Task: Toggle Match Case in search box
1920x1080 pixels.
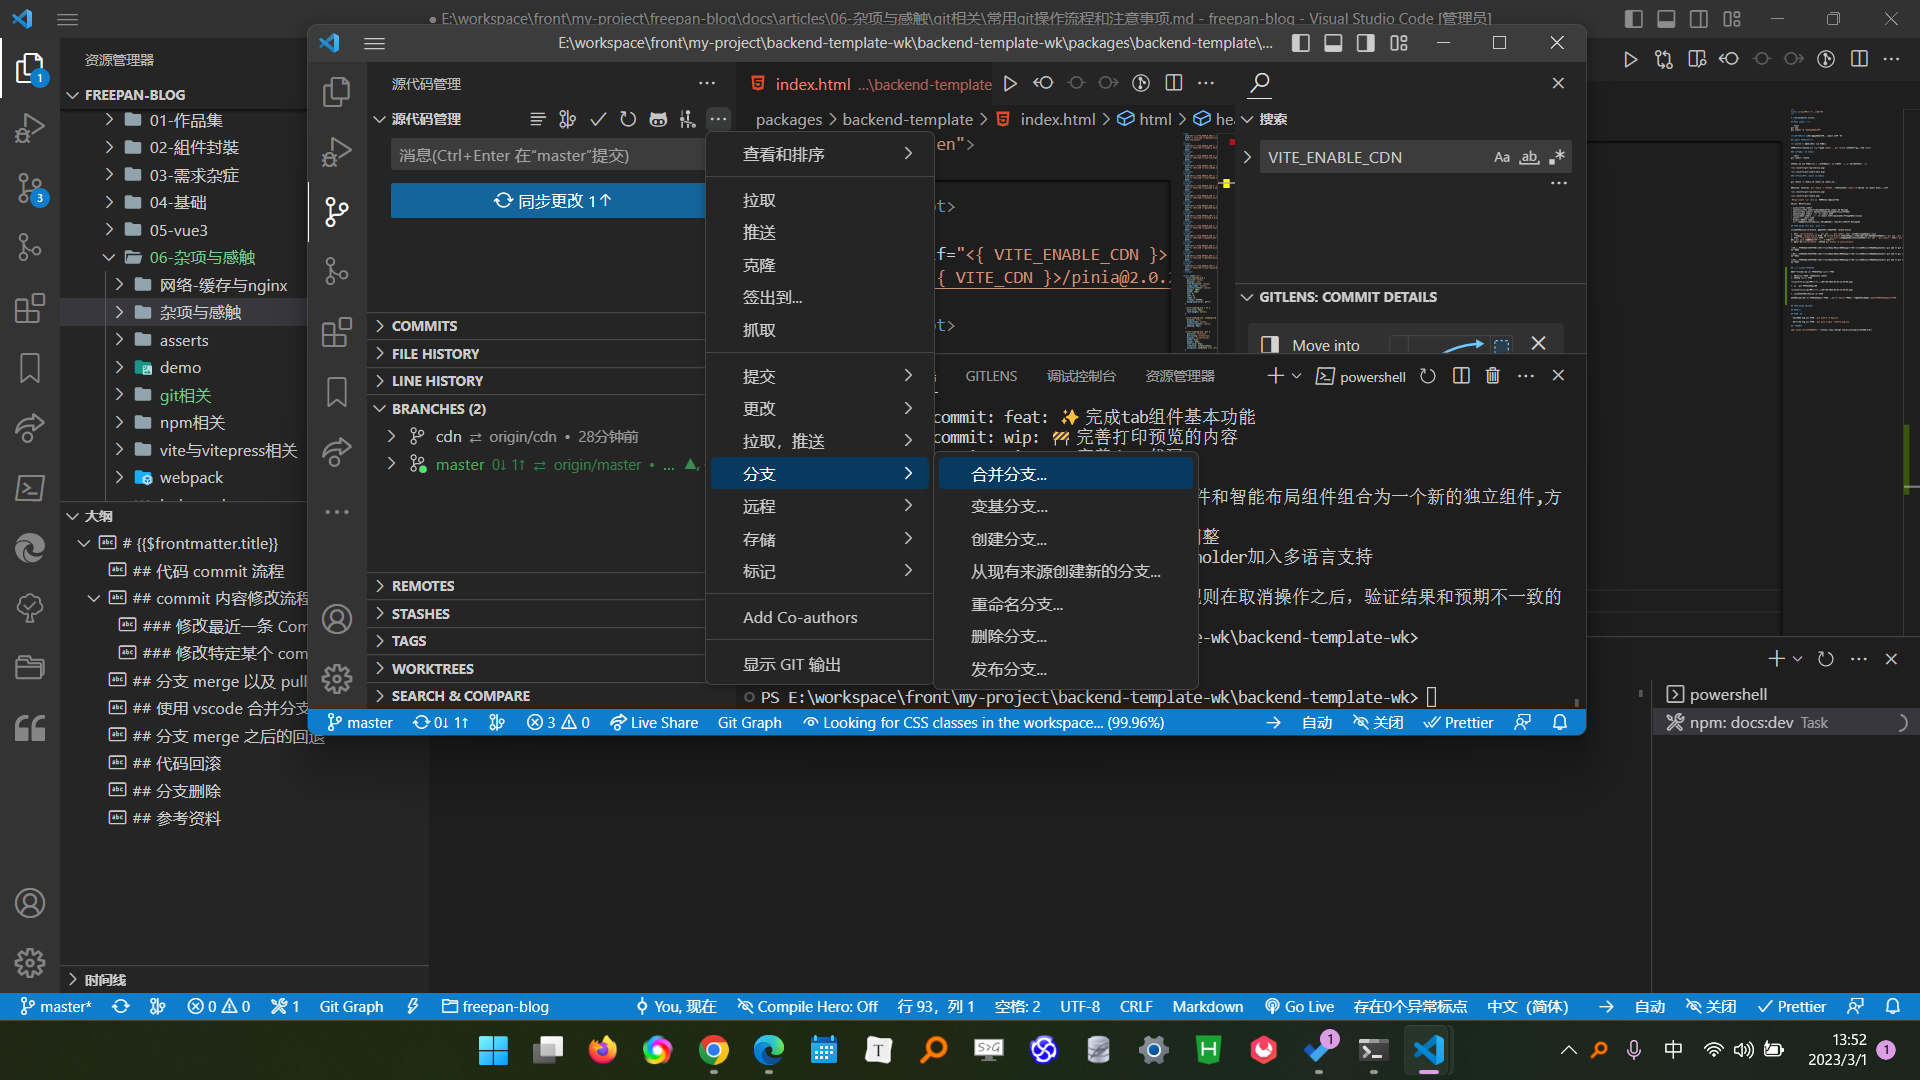Action: (x=1501, y=157)
